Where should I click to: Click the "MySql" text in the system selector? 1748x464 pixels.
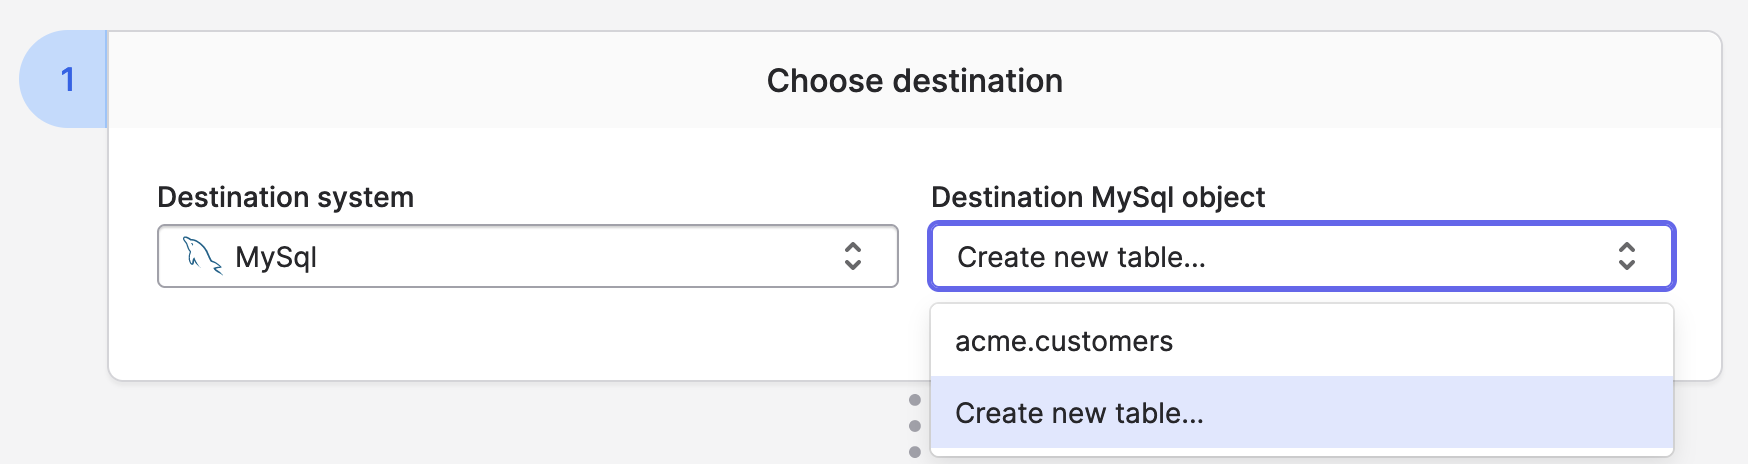pyautogui.click(x=276, y=257)
